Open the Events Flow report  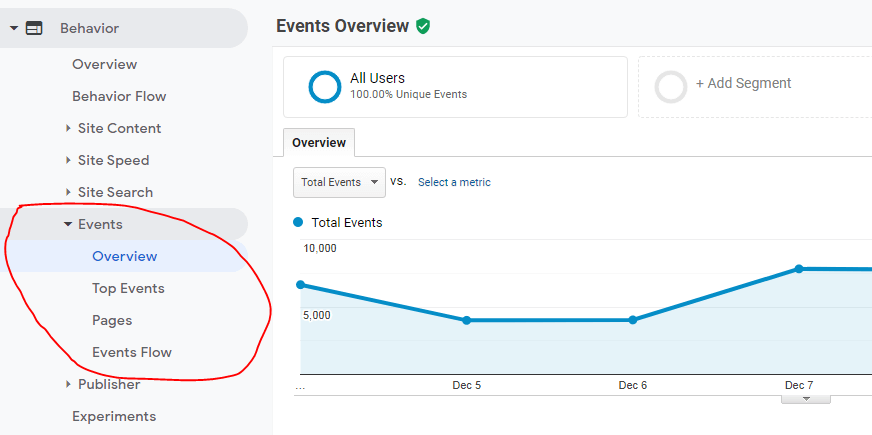click(x=131, y=352)
